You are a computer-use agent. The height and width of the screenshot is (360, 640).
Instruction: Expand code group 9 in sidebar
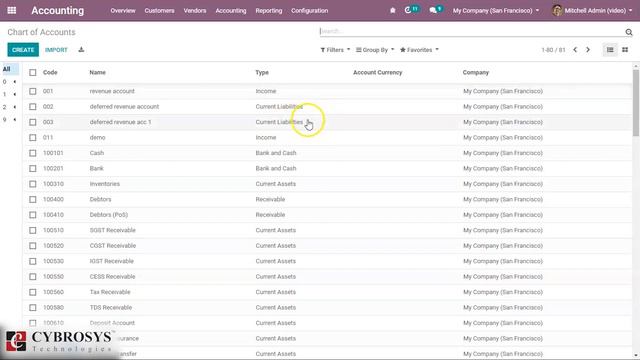tap(9, 120)
